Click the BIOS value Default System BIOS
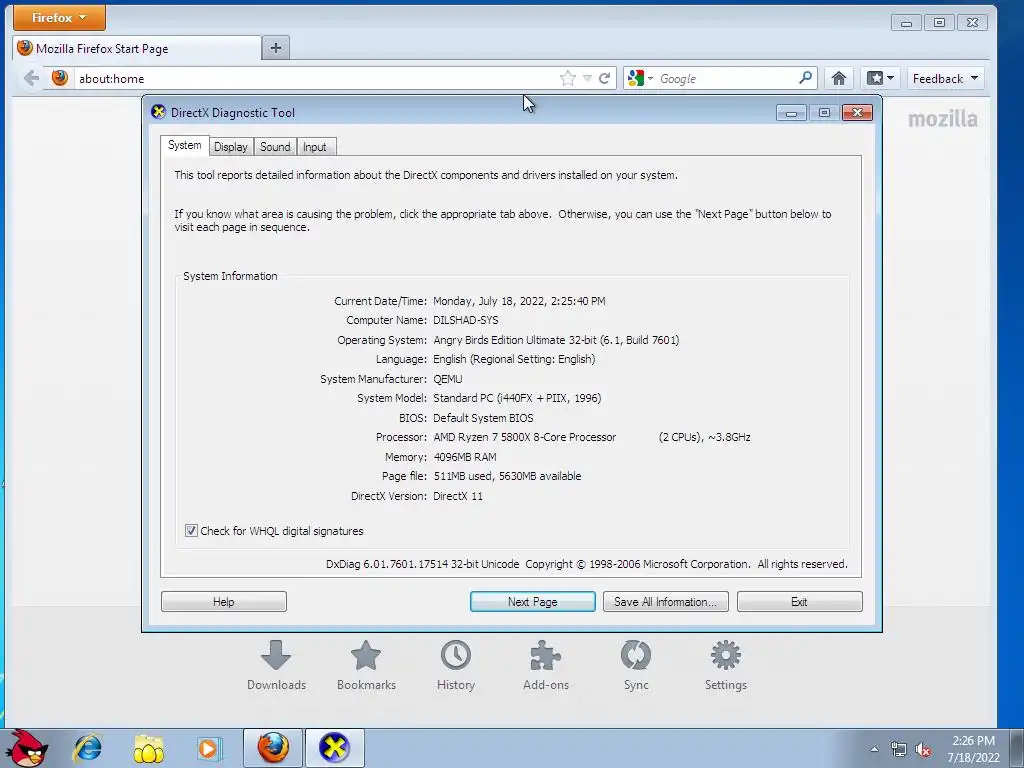Screen dimensions: 1024x768 [483, 417]
